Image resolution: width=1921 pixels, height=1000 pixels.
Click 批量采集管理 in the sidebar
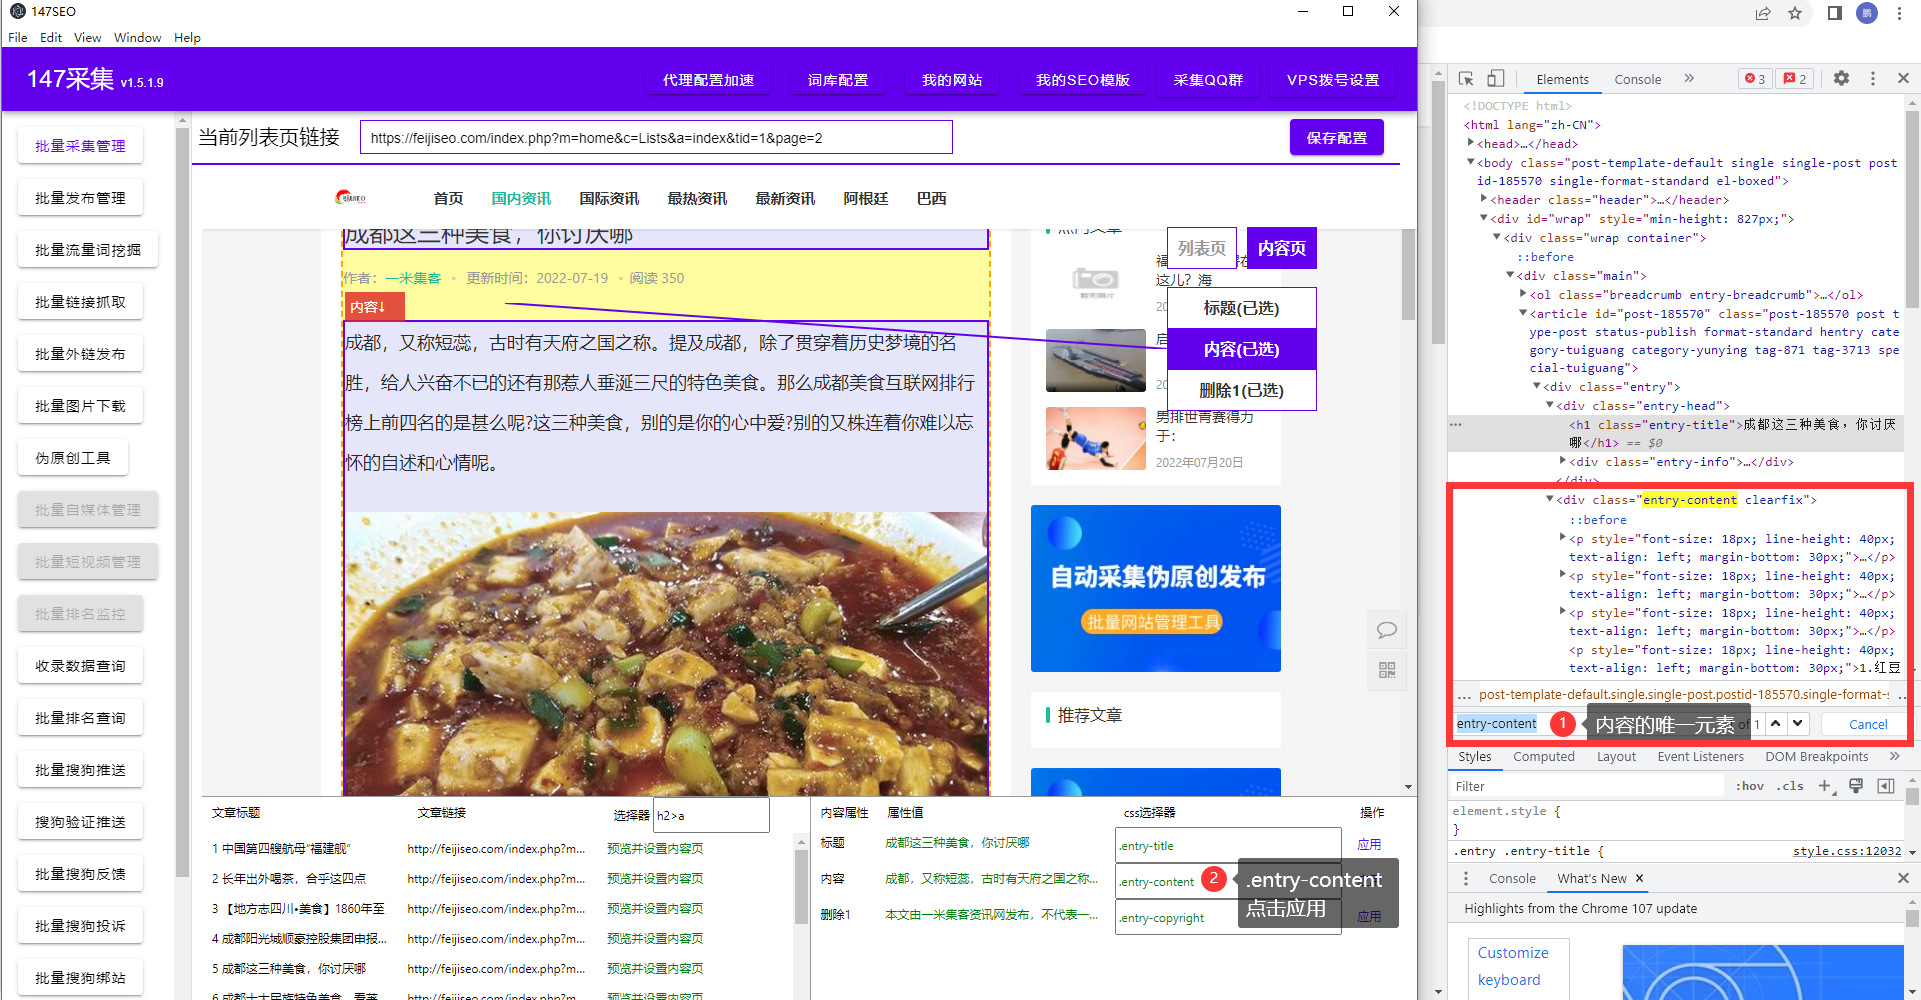(80, 146)
